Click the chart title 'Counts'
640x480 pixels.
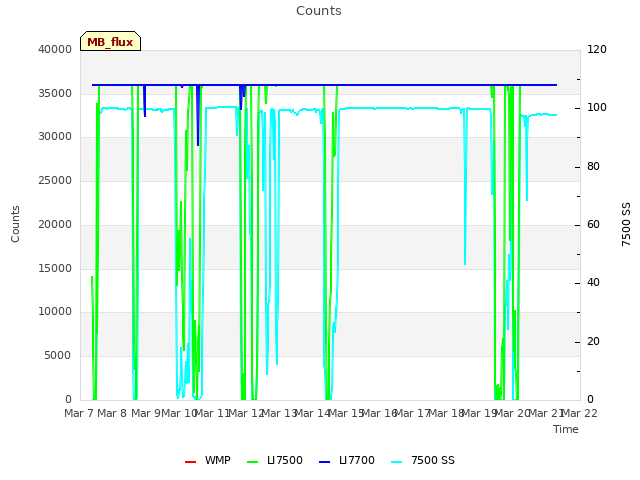[319, 11]
